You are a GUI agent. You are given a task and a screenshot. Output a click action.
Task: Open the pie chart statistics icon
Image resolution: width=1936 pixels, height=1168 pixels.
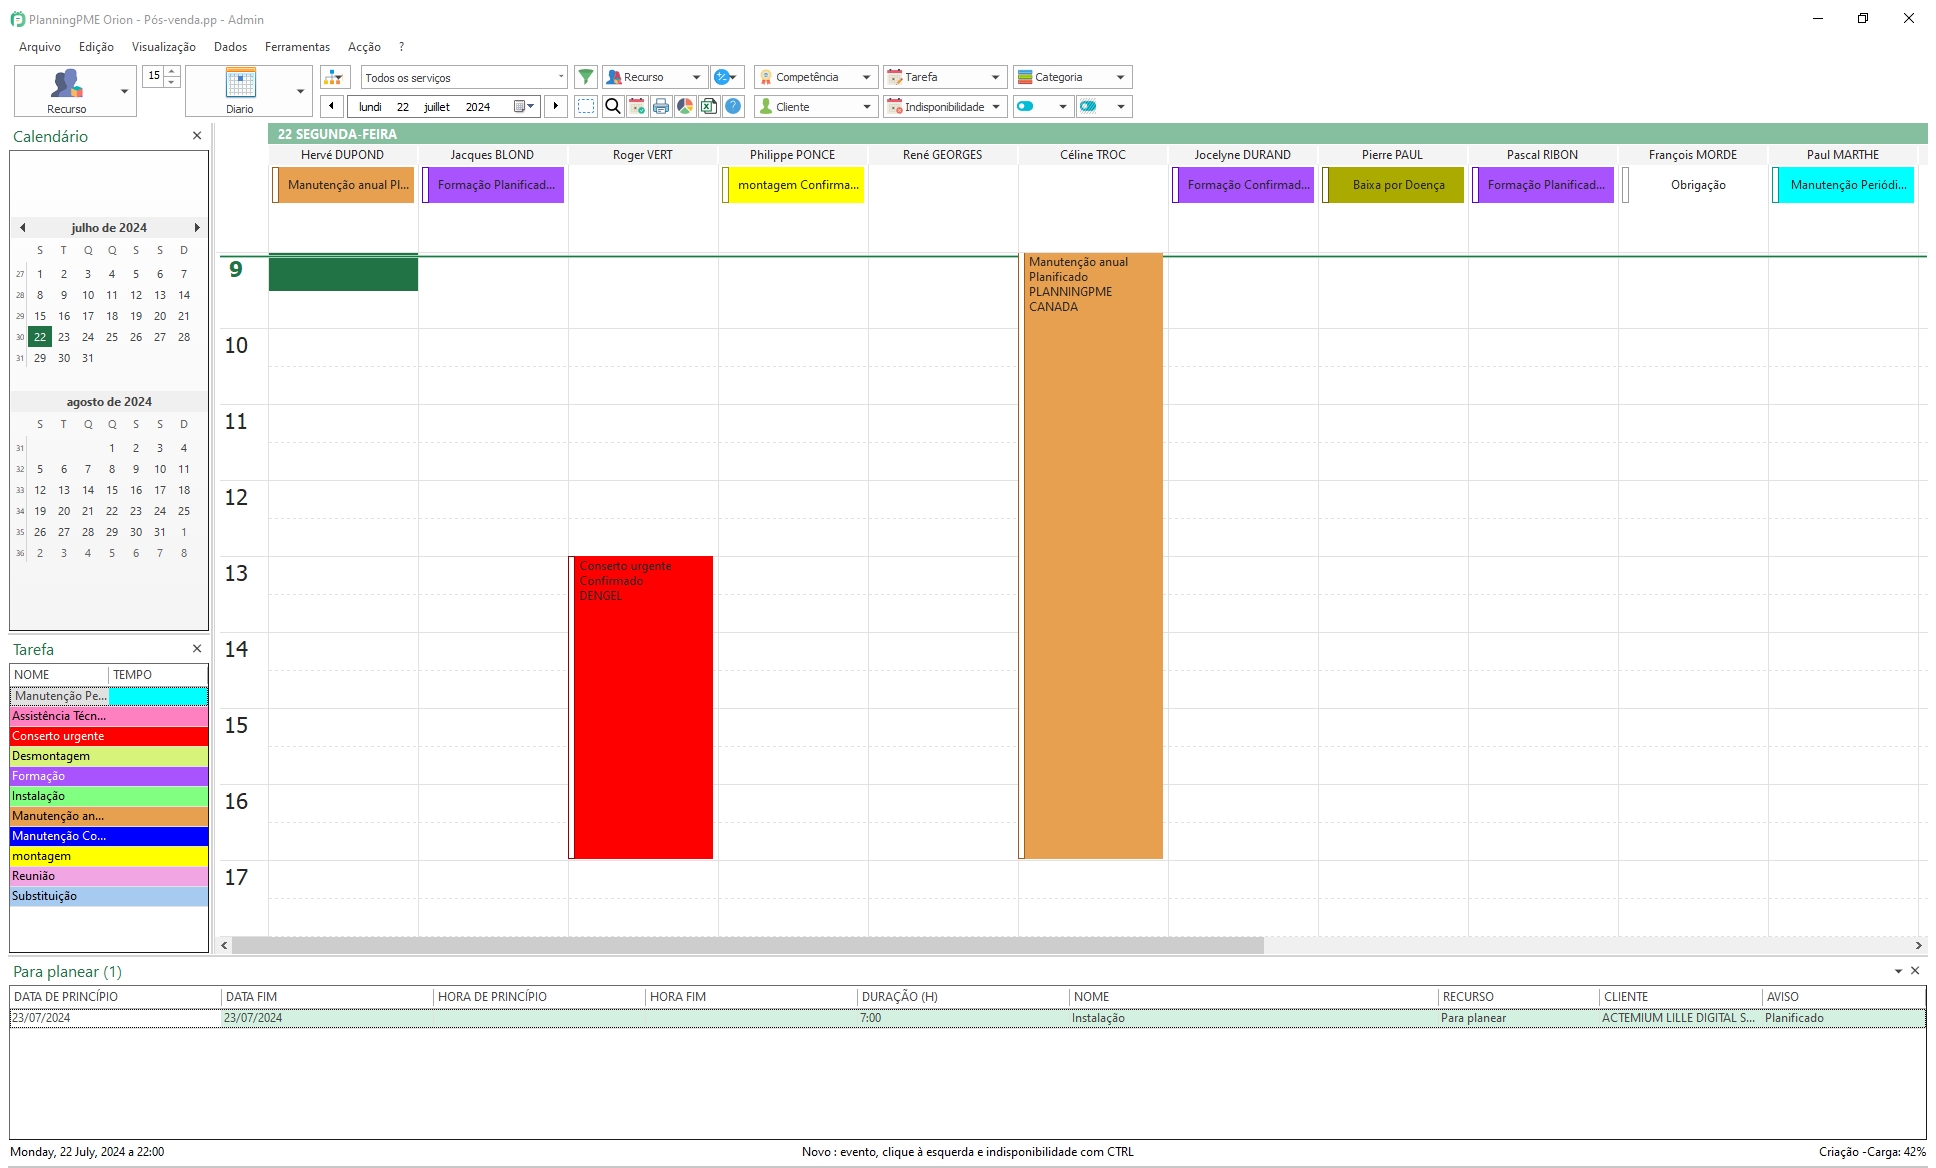[685, 106]
